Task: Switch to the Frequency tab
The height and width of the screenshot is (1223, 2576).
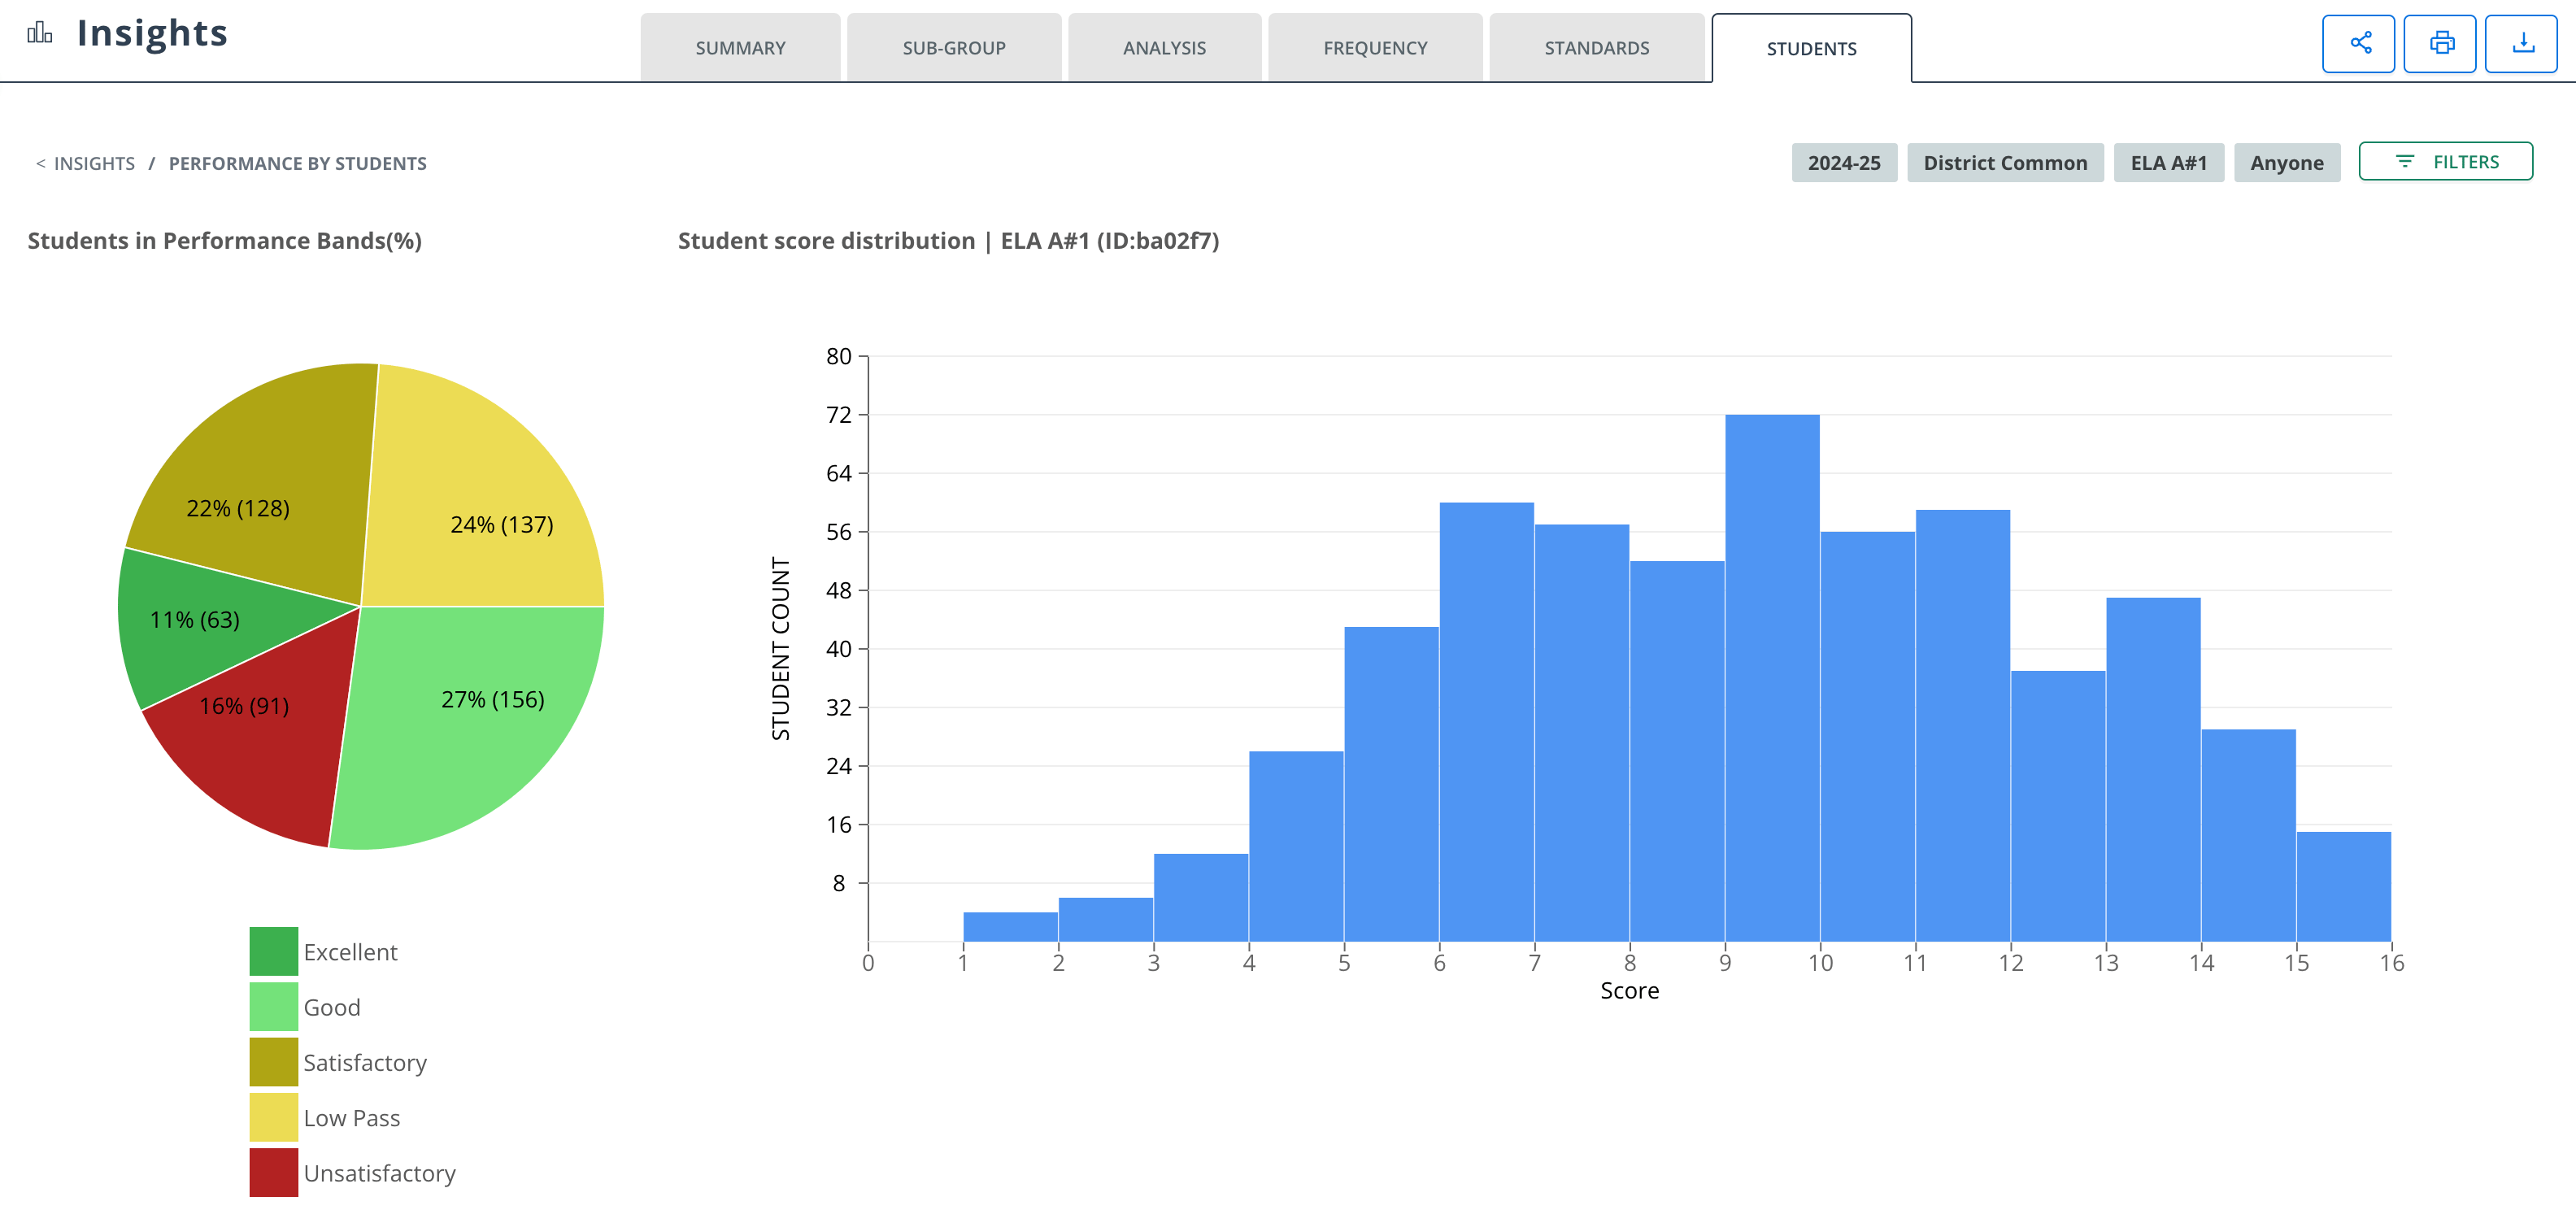Action: [1375, 48]
